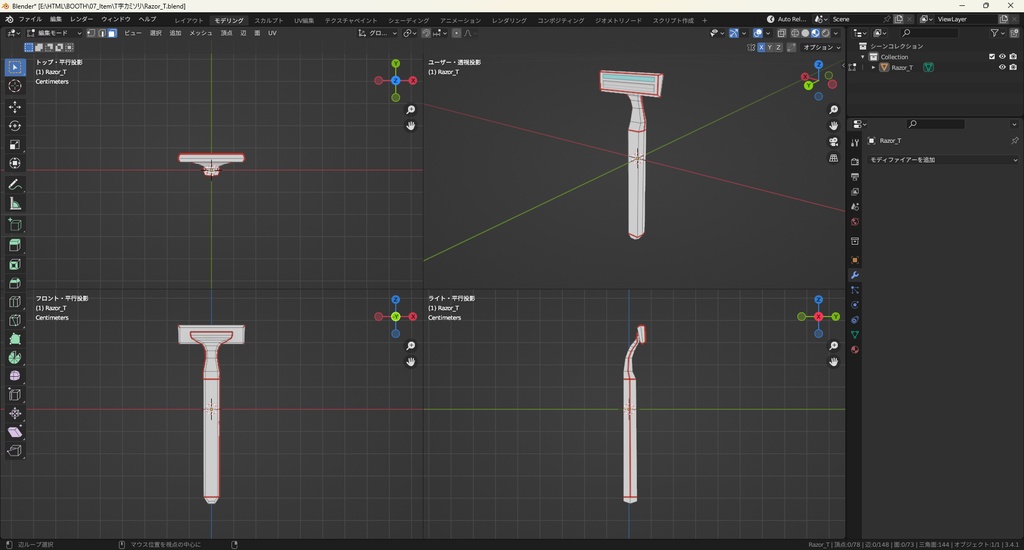Viewport: 1024px width, 550px height.
Task: Click the オプション button
Action: (820, 47)
